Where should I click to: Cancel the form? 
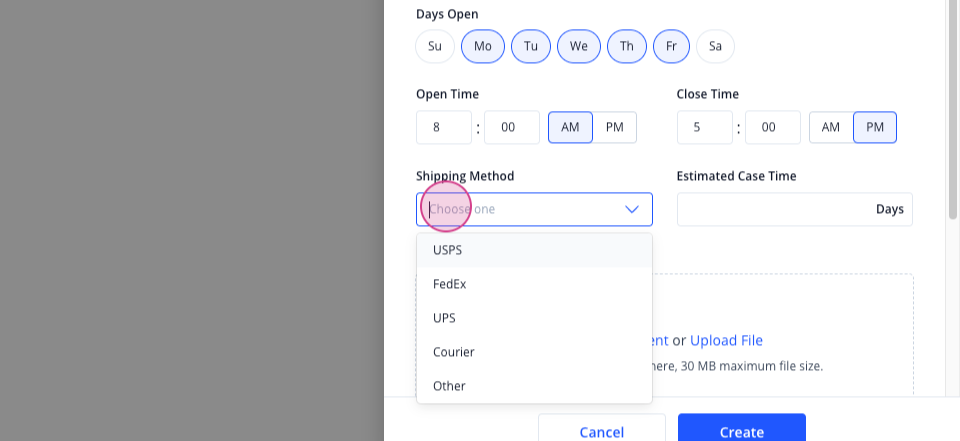click(602, 431)
